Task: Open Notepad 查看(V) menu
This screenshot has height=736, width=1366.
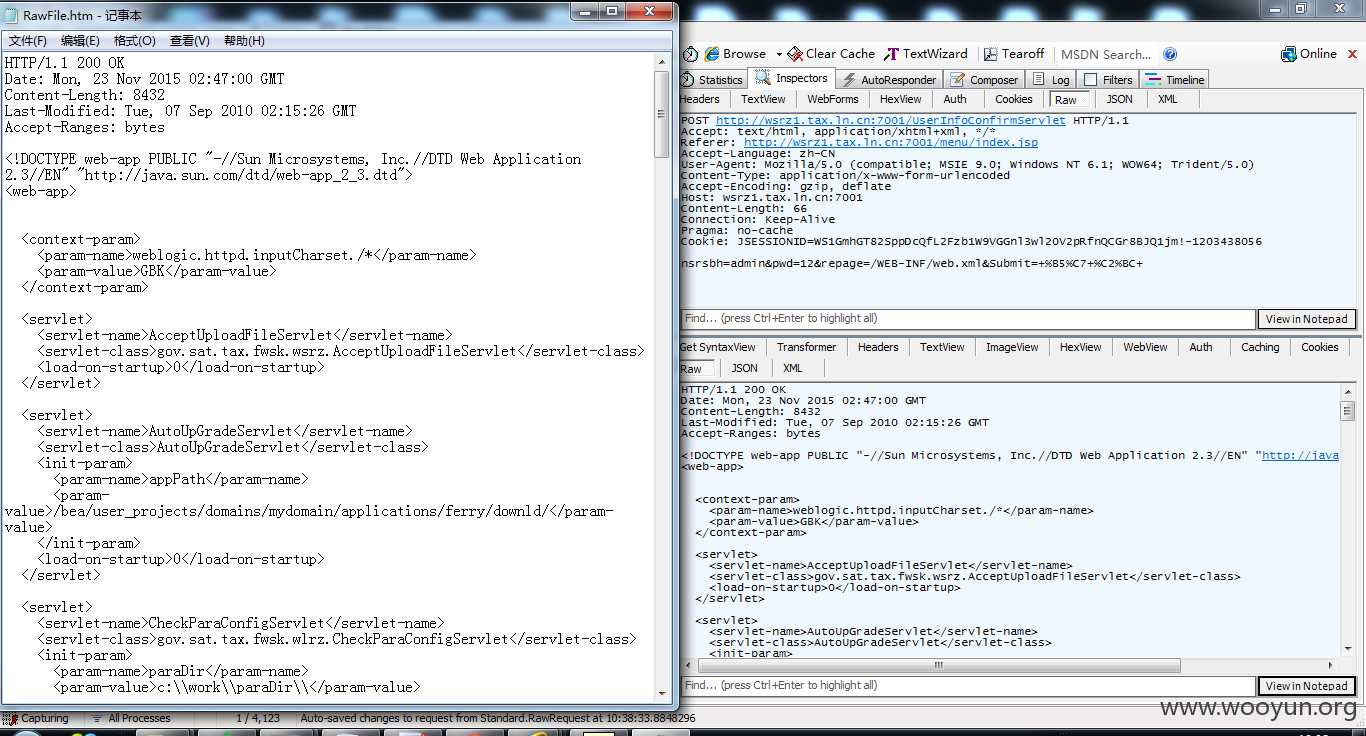Action: point(189,41)
